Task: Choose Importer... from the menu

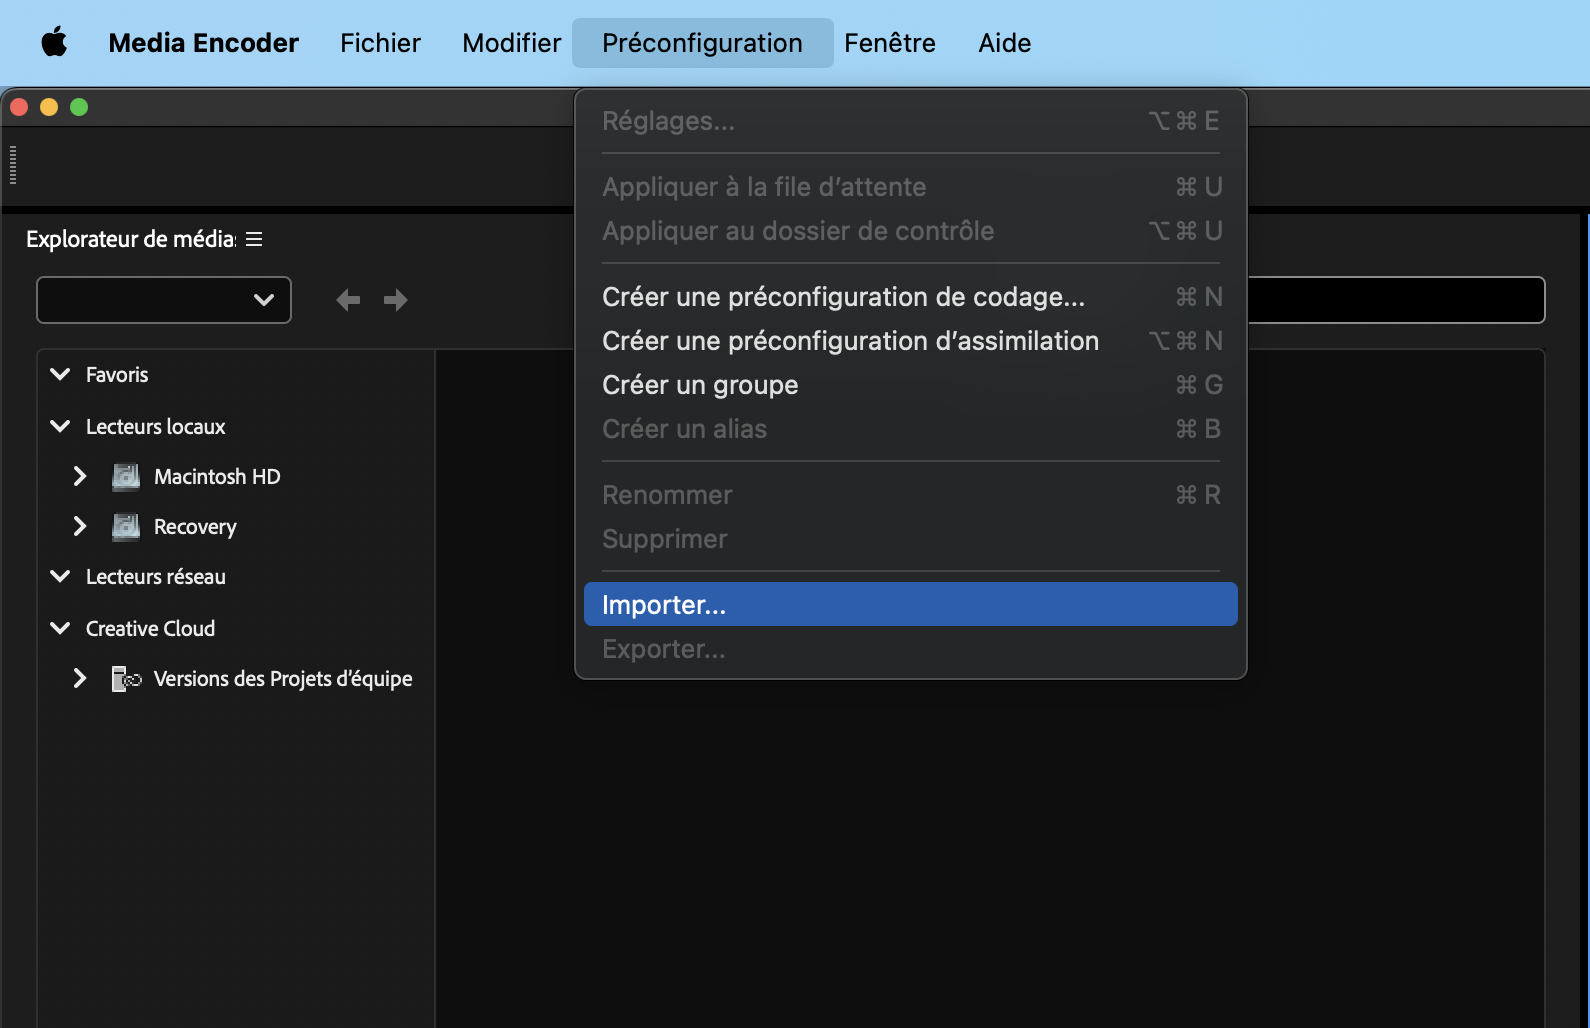Action: [910, 605]
